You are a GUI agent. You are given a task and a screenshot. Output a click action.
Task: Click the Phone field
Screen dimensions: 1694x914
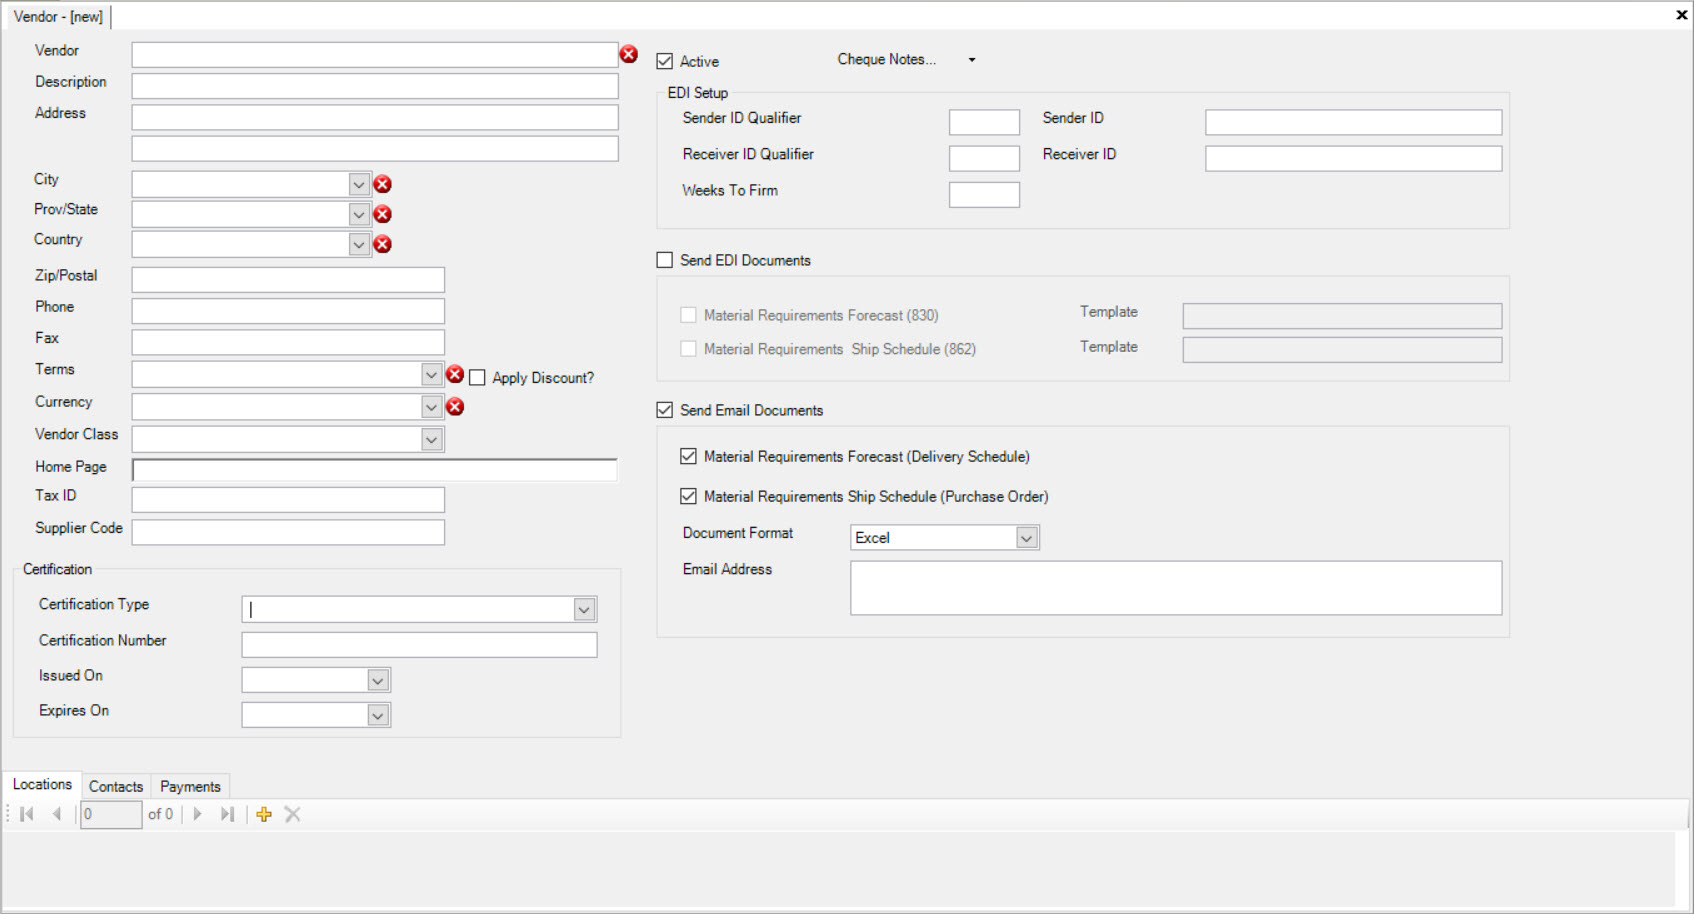tap(288, 311)
